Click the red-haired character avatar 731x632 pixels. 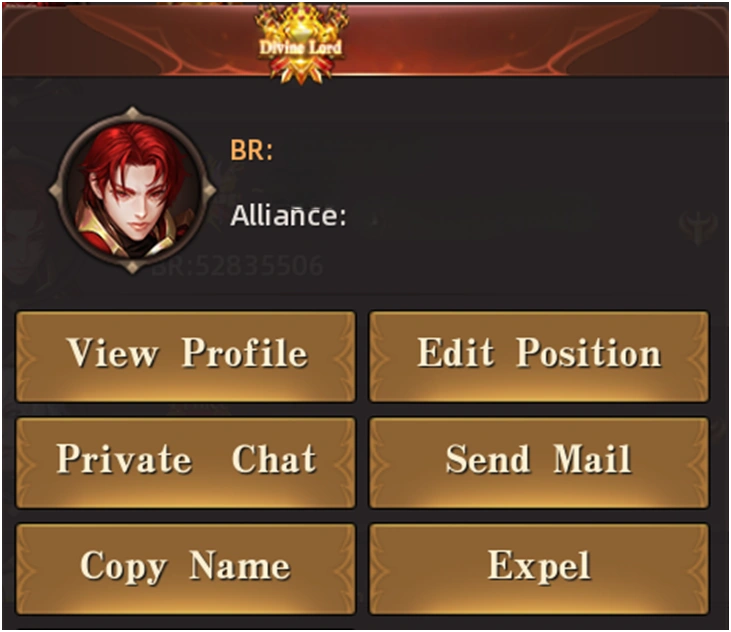coord(133,190)
